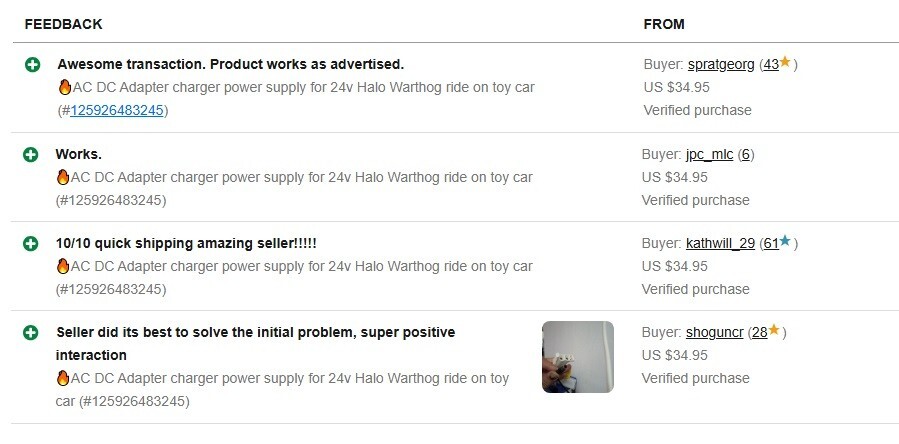The width and height of the screenshot is (899, 444).
Task: Click jpc_mlc's feedback score 6
Action: pyautogui.click(x=746, y=155)
